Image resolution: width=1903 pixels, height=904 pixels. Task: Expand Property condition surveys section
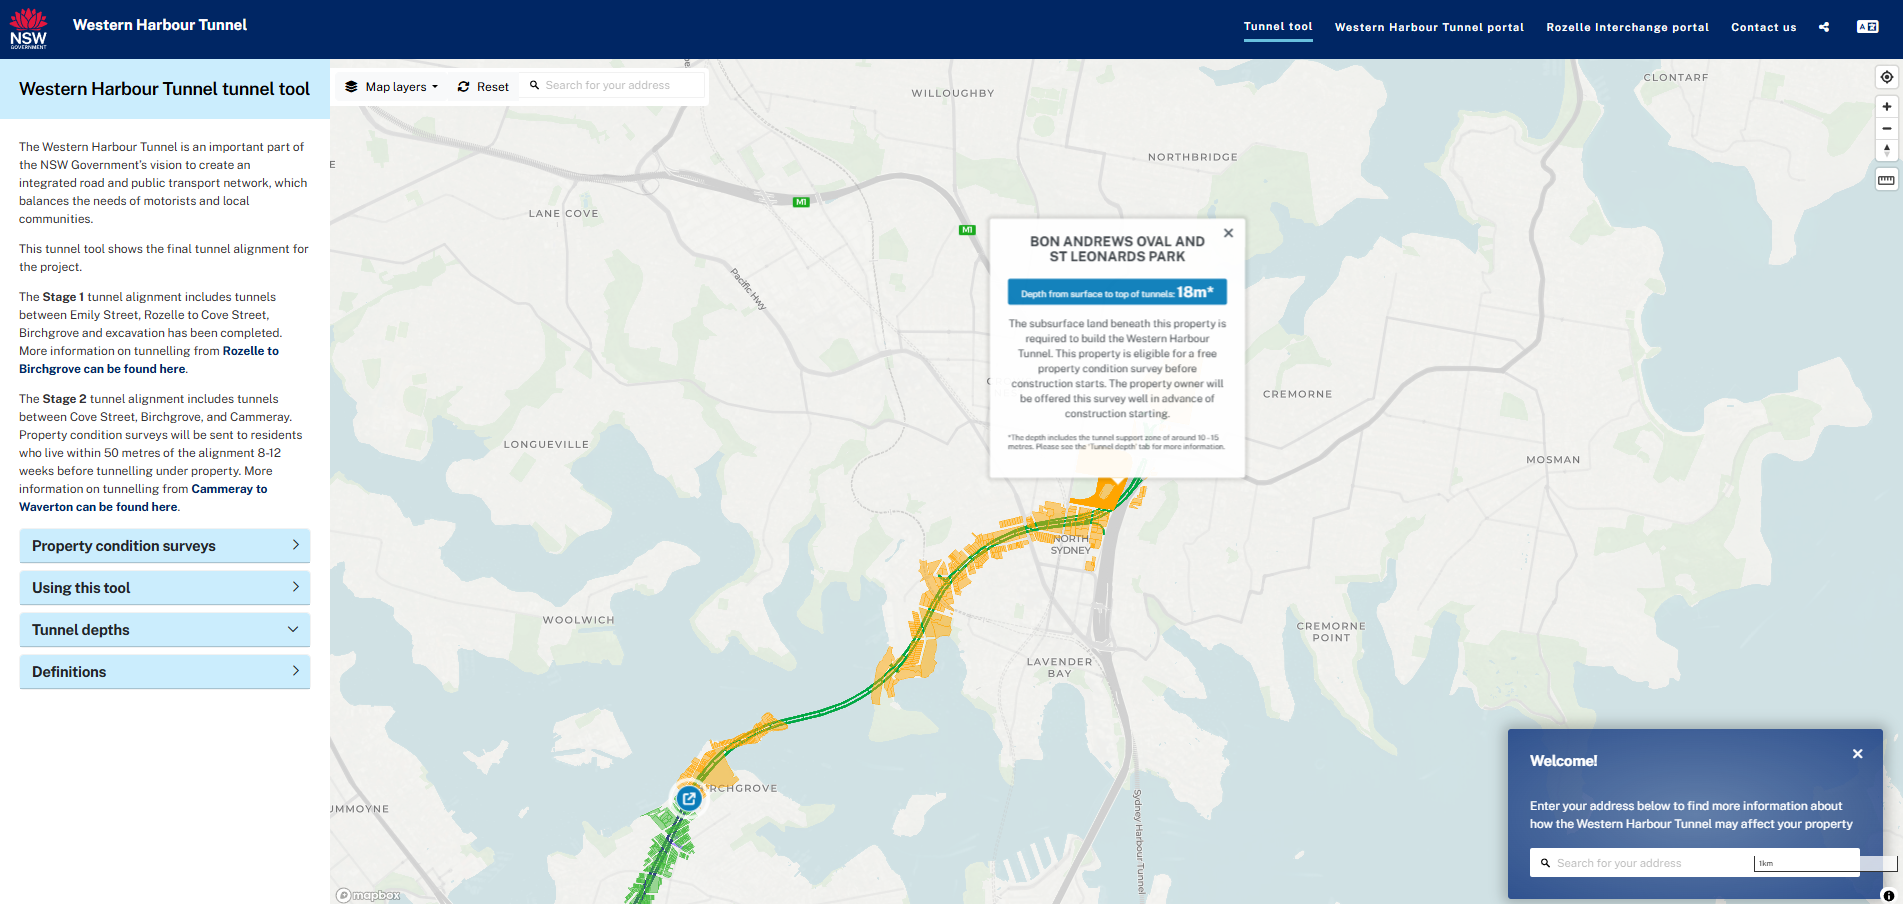[165, 546]
